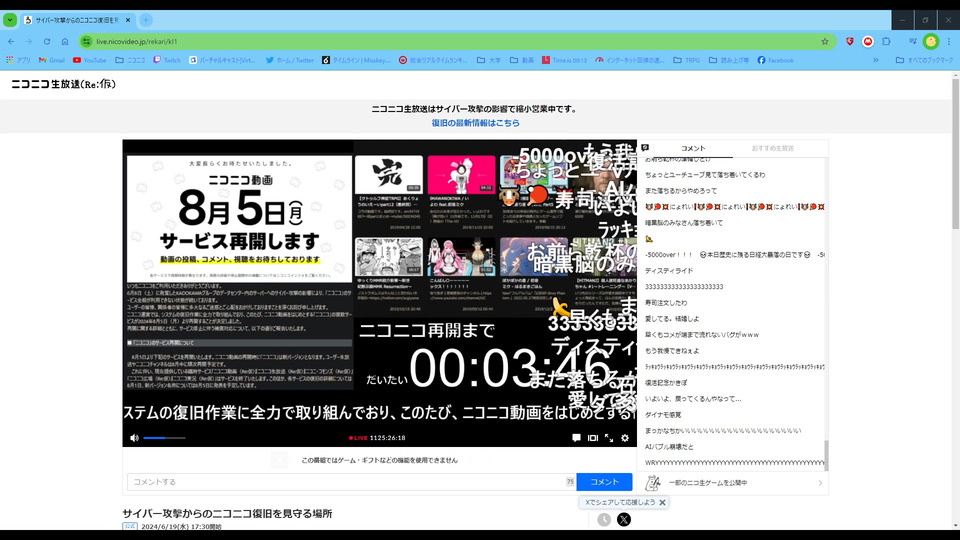This screenshot has width=960, height=540.
Task: Click the comment panel icon beside コメント tab
Action: point(645,148)
